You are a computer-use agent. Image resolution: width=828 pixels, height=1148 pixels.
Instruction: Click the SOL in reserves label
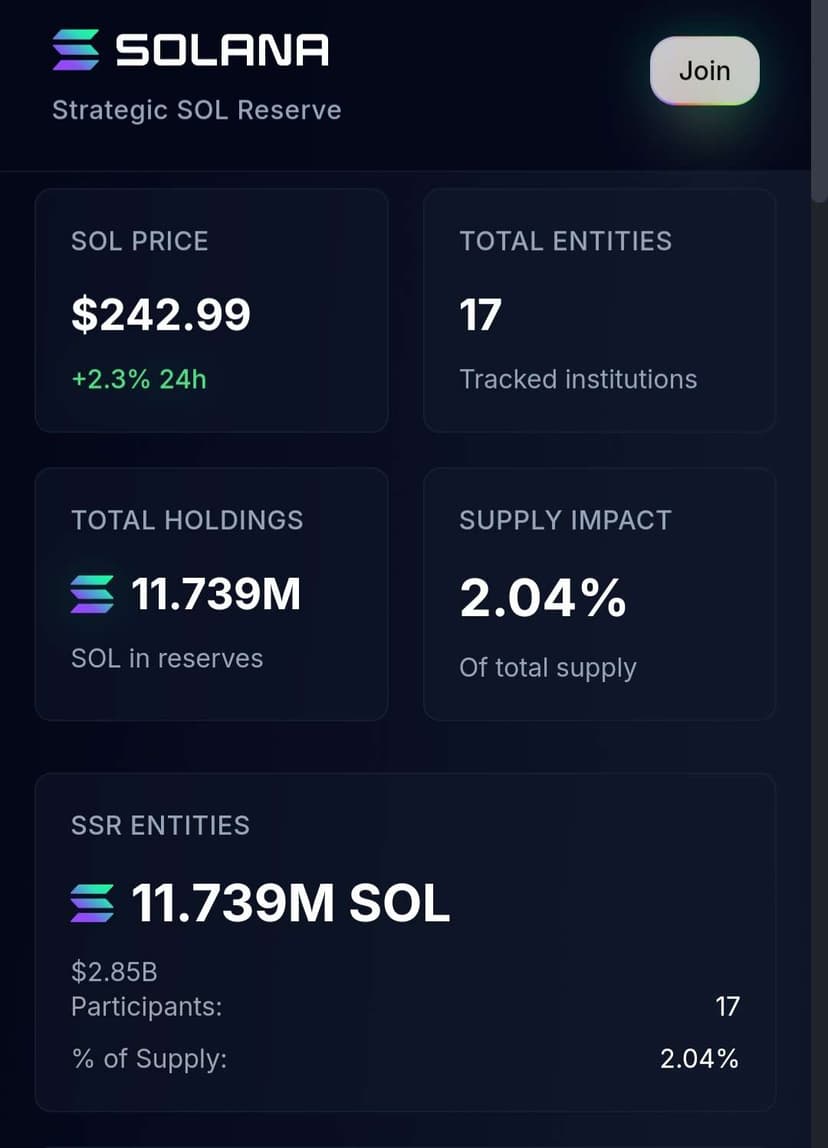[x=167, y=658]
